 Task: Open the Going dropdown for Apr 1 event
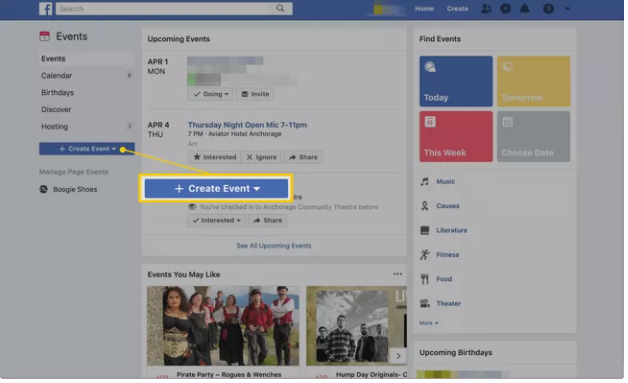211,94
